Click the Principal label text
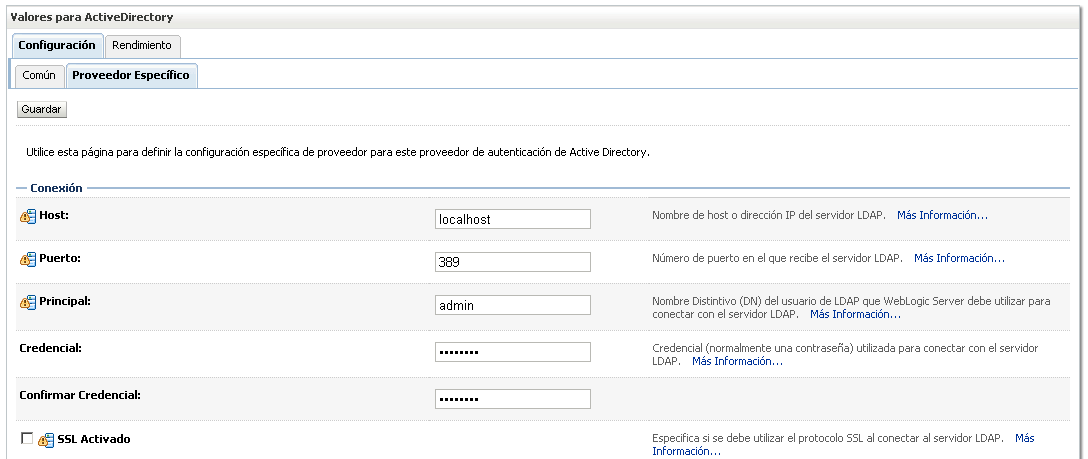The image size is (1088, 459). 65,302
